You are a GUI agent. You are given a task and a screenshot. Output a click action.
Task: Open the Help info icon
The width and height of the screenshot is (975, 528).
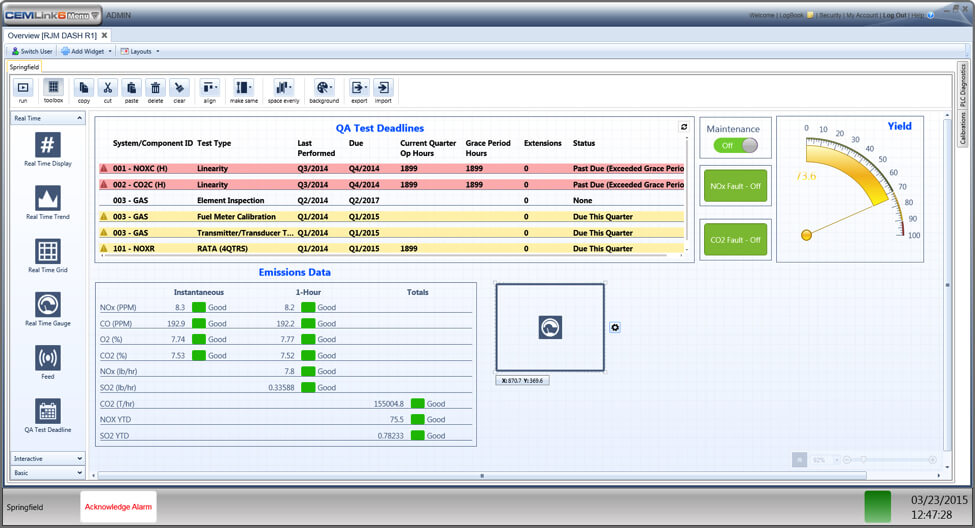pyautogui.click(x=930, y=15)
